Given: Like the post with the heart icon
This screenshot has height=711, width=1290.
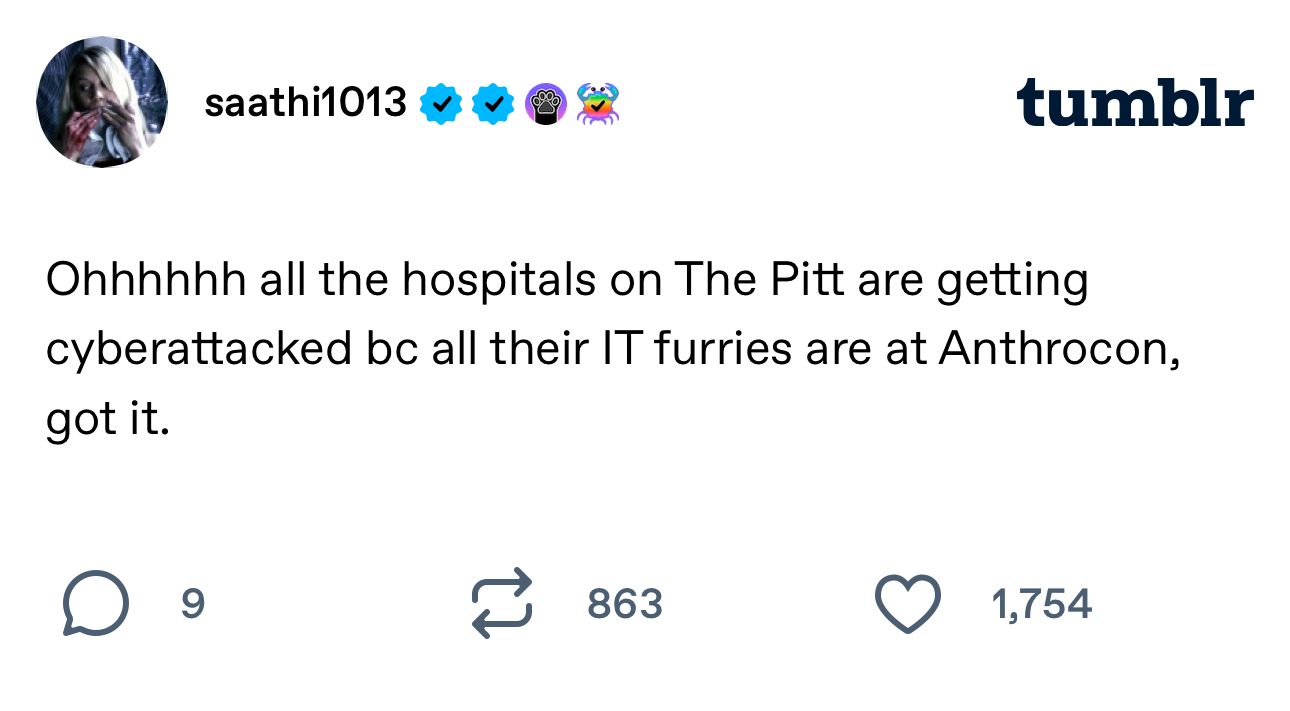Looking at the screenshot, I should tap(907, 604).
